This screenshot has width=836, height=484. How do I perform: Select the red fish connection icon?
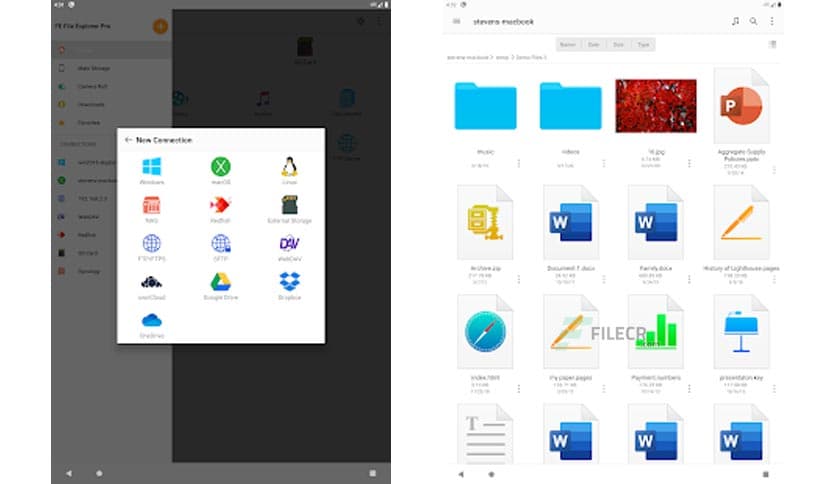pyautogui.click(x=220, y=205)
